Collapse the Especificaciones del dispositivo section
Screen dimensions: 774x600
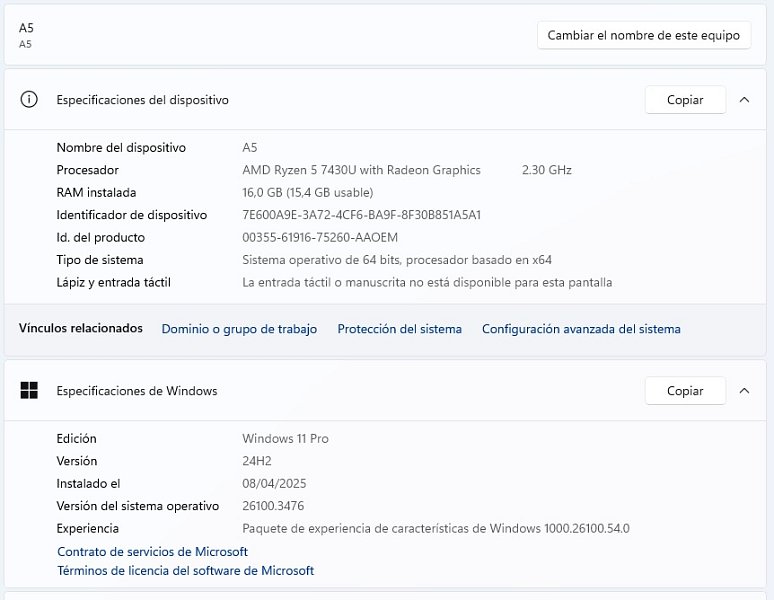744,100
